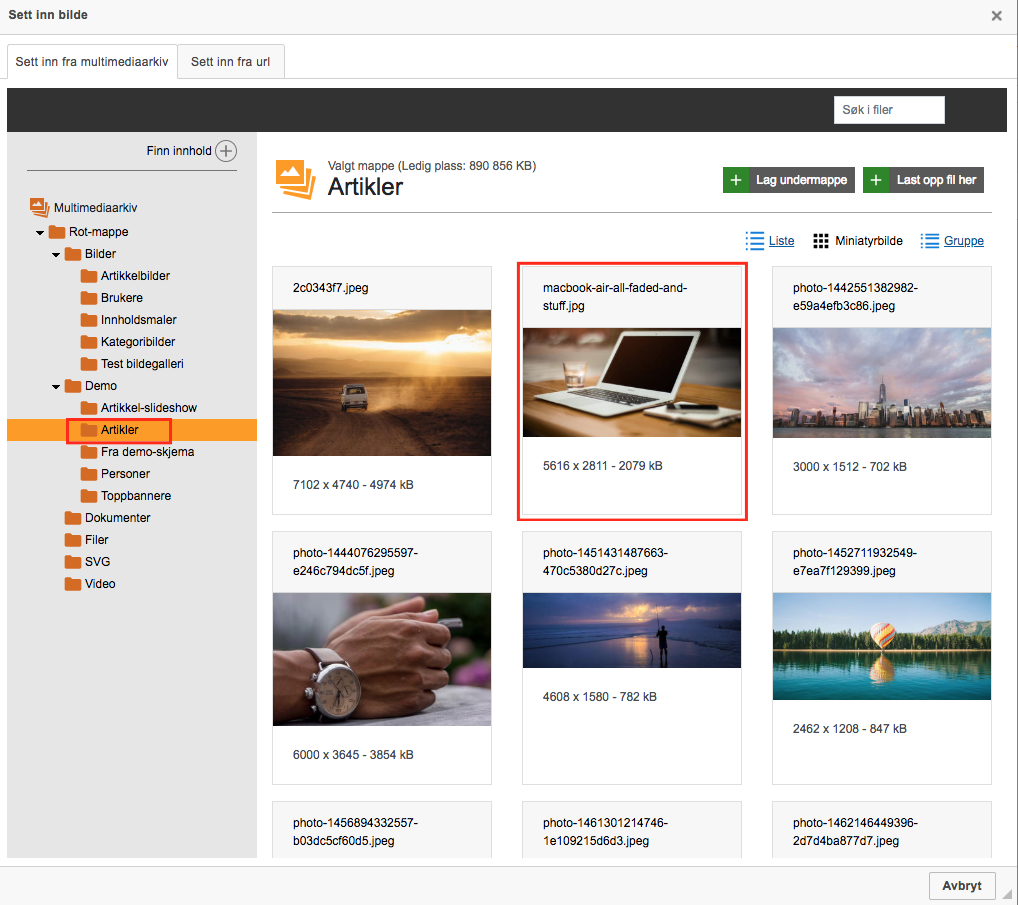
Task: Click the Artikkelbilder folder icon
Action: [x=89, y=276]
